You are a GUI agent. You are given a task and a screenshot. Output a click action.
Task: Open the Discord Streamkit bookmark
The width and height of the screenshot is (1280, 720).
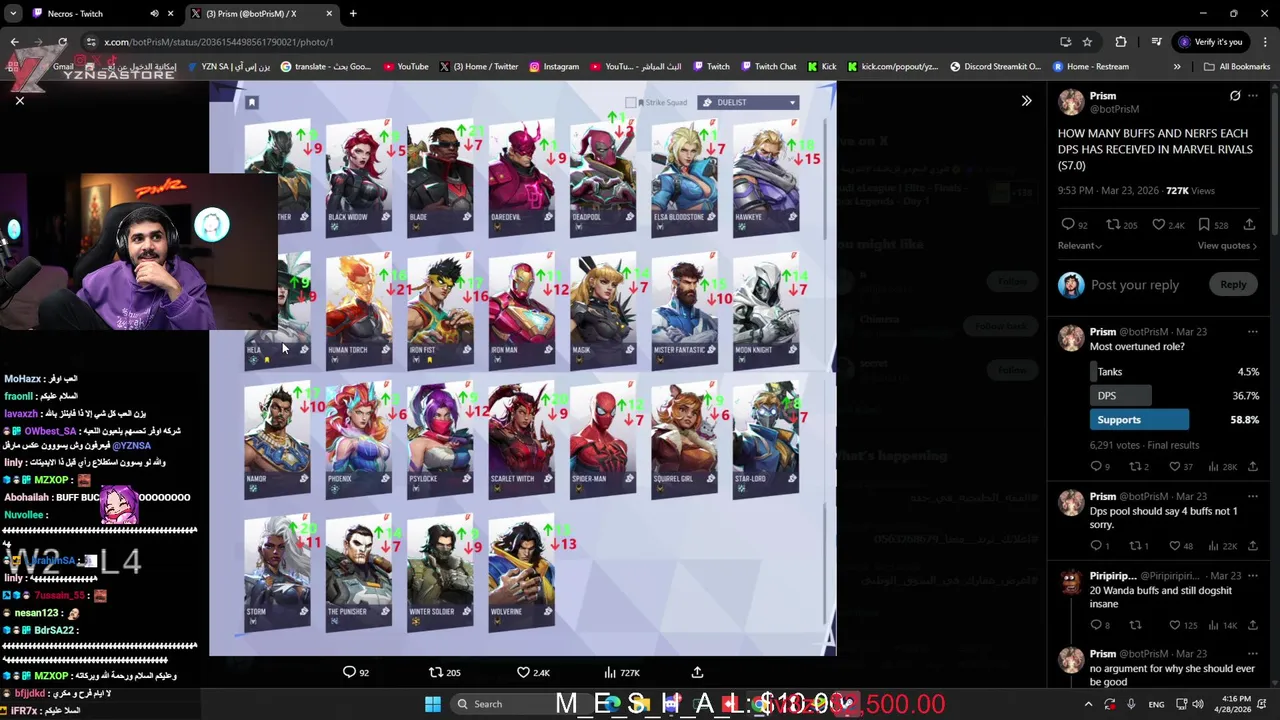995,67
